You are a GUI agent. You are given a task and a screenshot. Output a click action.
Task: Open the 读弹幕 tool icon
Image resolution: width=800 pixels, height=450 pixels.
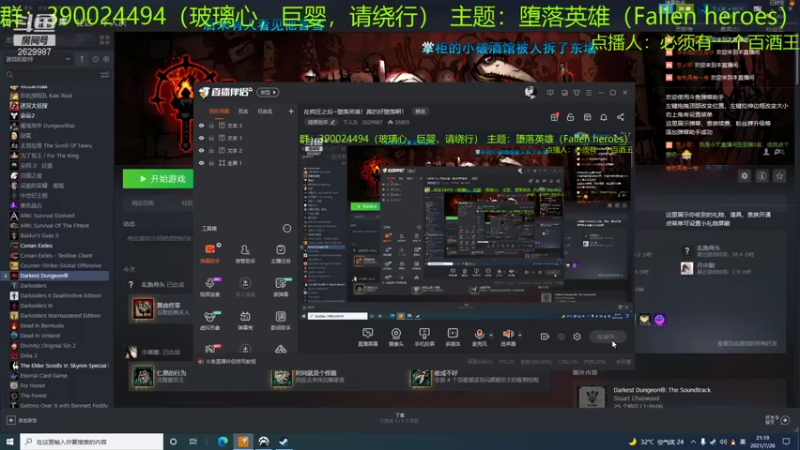pyautogui.click(x=281, y=287)
